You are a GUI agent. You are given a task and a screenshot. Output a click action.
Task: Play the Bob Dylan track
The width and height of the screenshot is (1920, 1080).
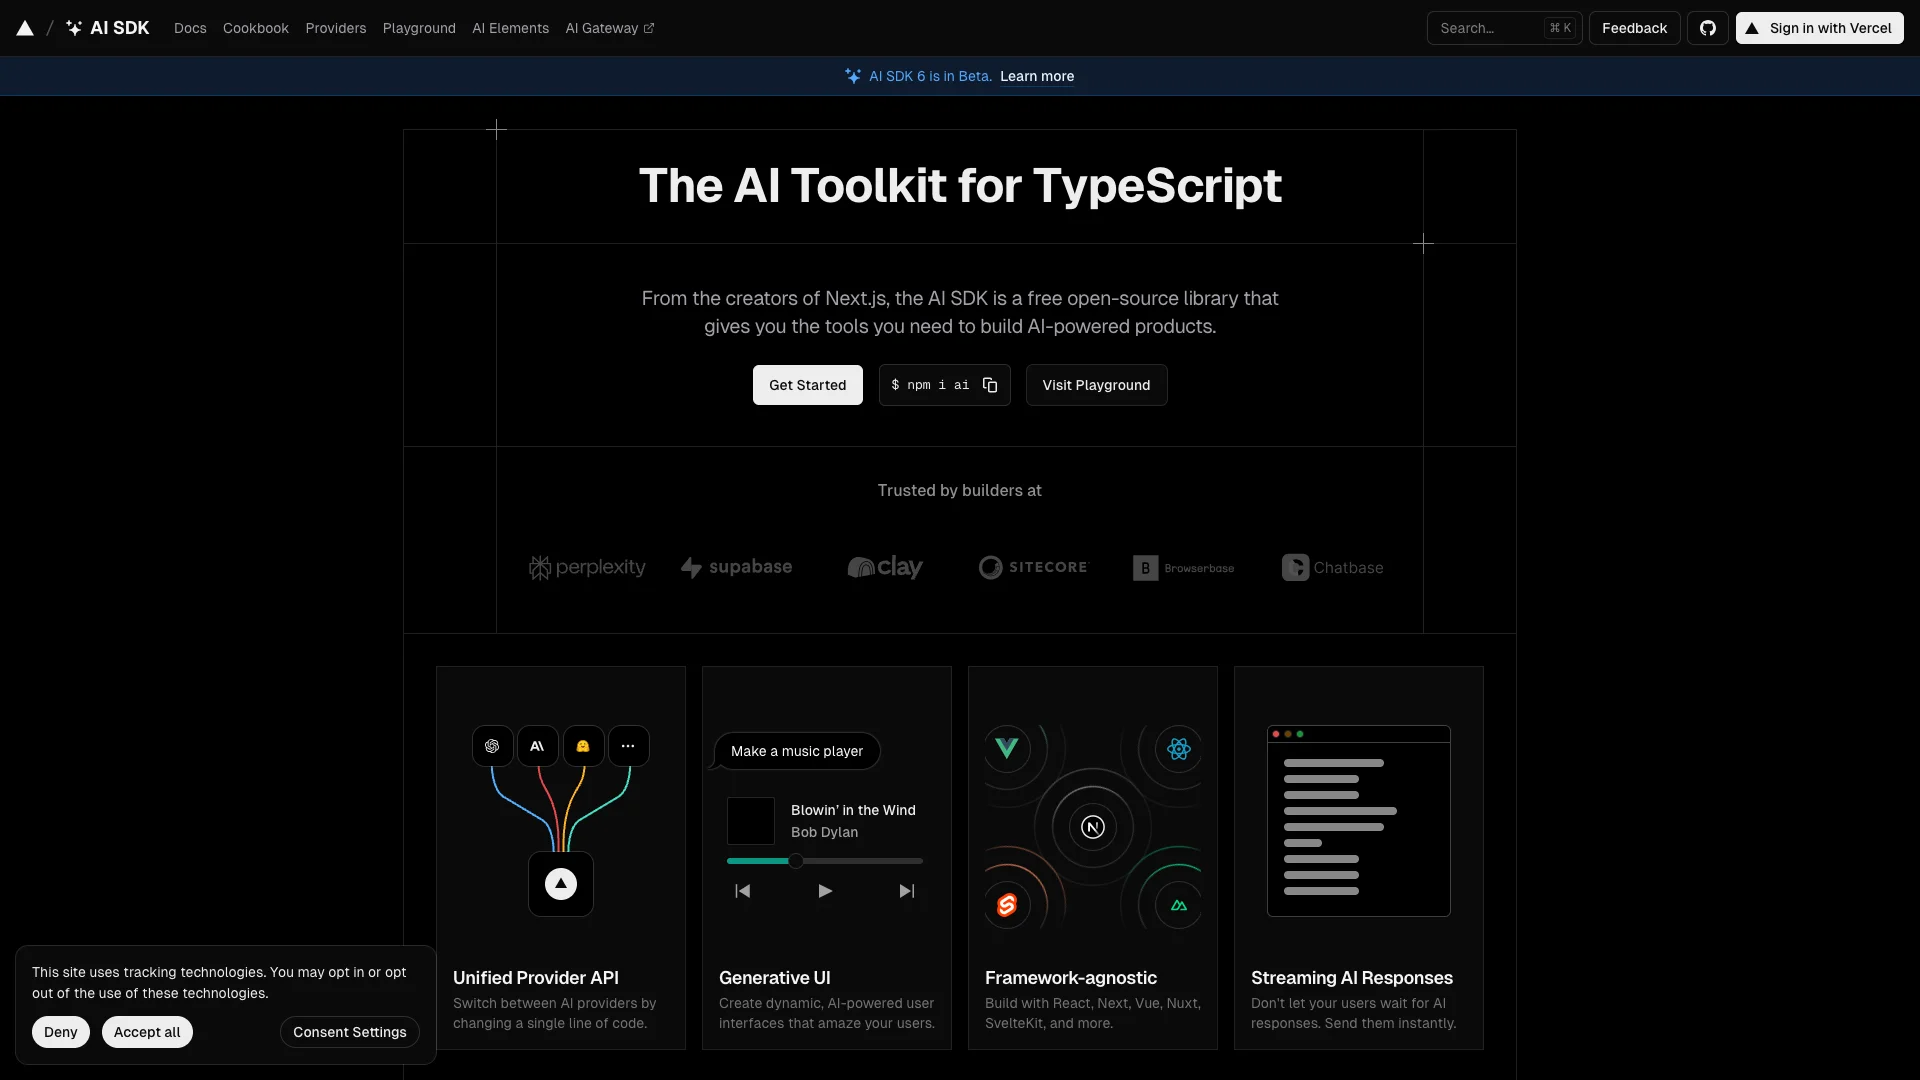coord(824,891)
